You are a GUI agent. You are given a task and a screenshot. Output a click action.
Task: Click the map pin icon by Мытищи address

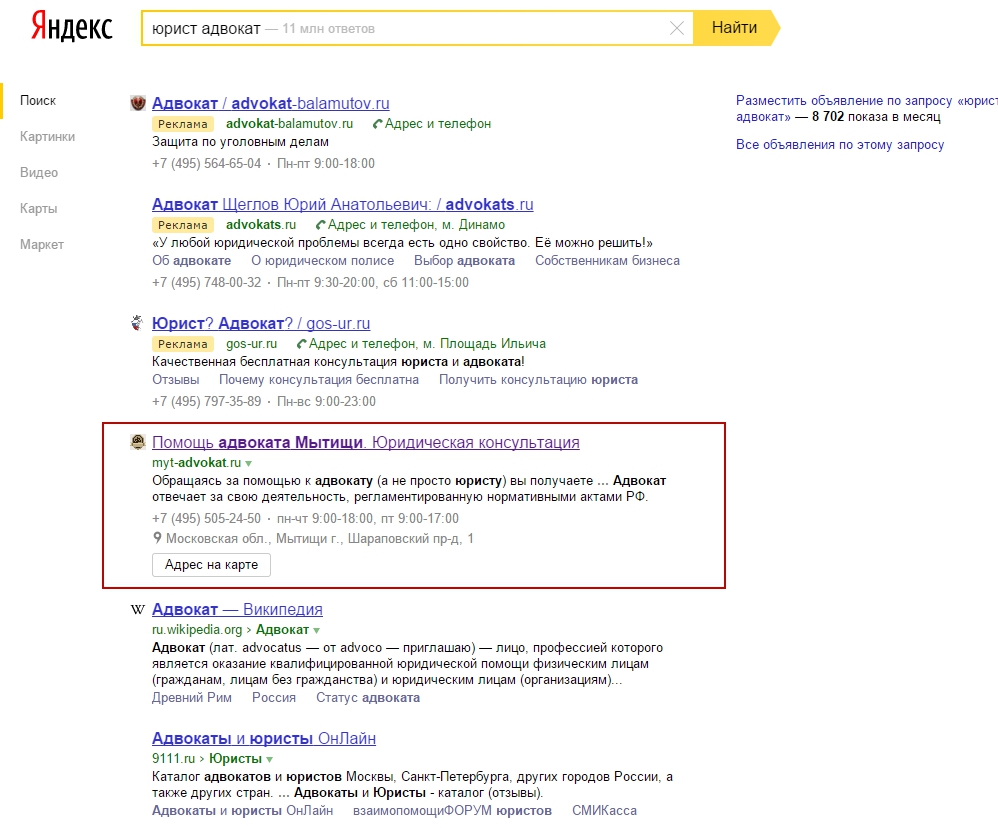pos(157,538)
